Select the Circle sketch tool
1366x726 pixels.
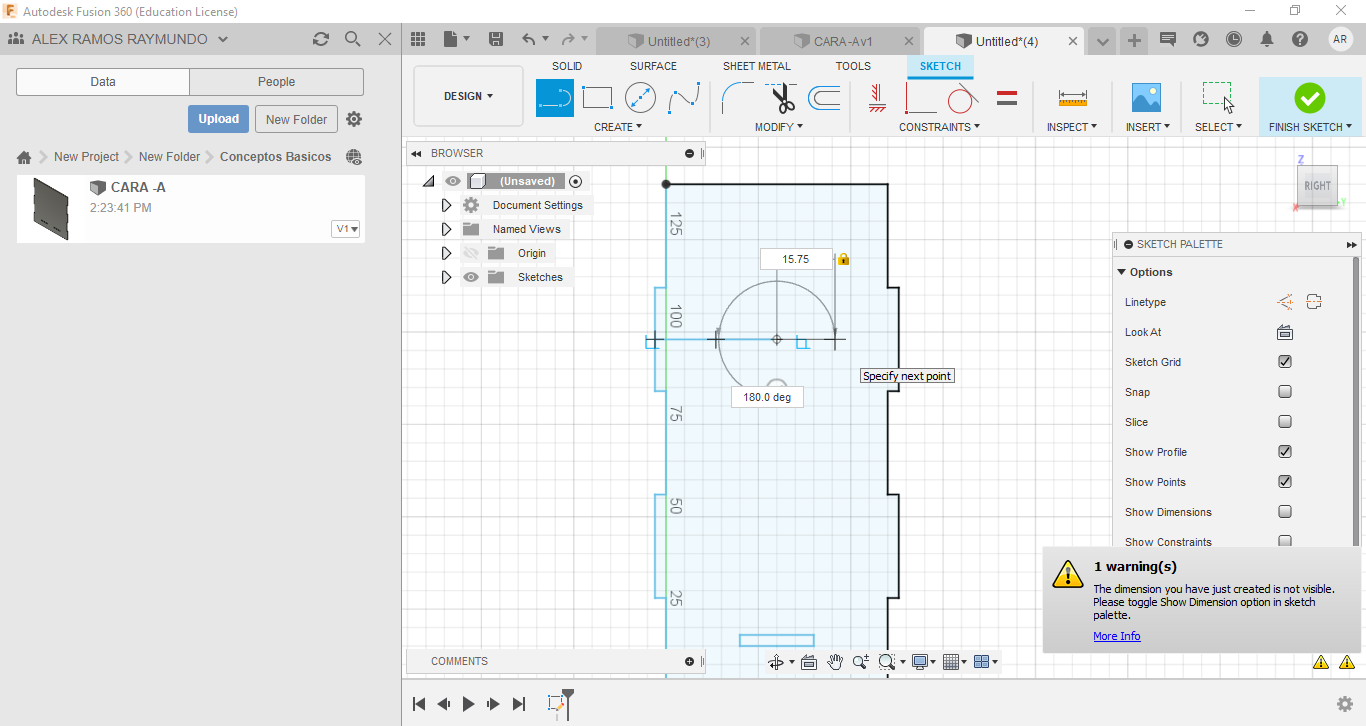(x=640, y=98)
